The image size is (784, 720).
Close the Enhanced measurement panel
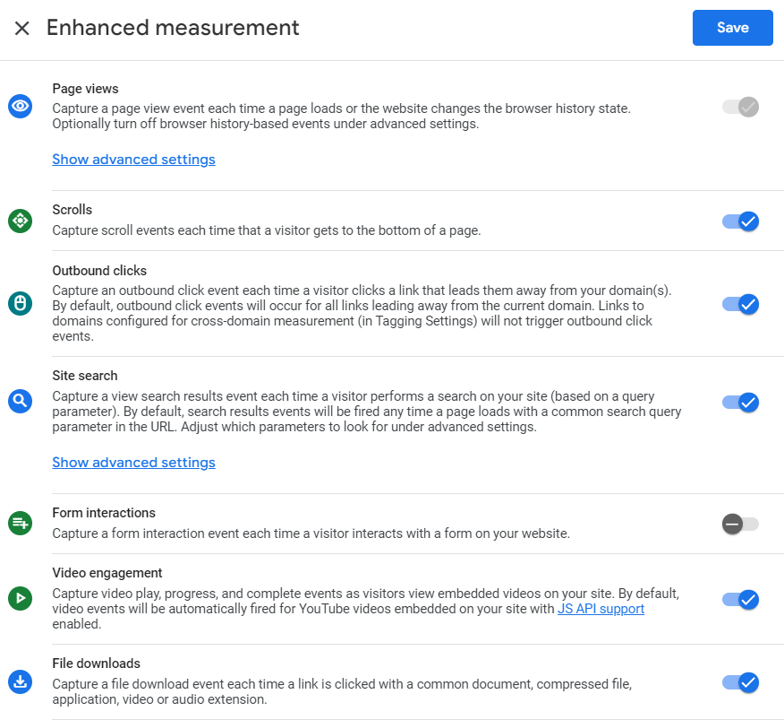tap(22, 28)
